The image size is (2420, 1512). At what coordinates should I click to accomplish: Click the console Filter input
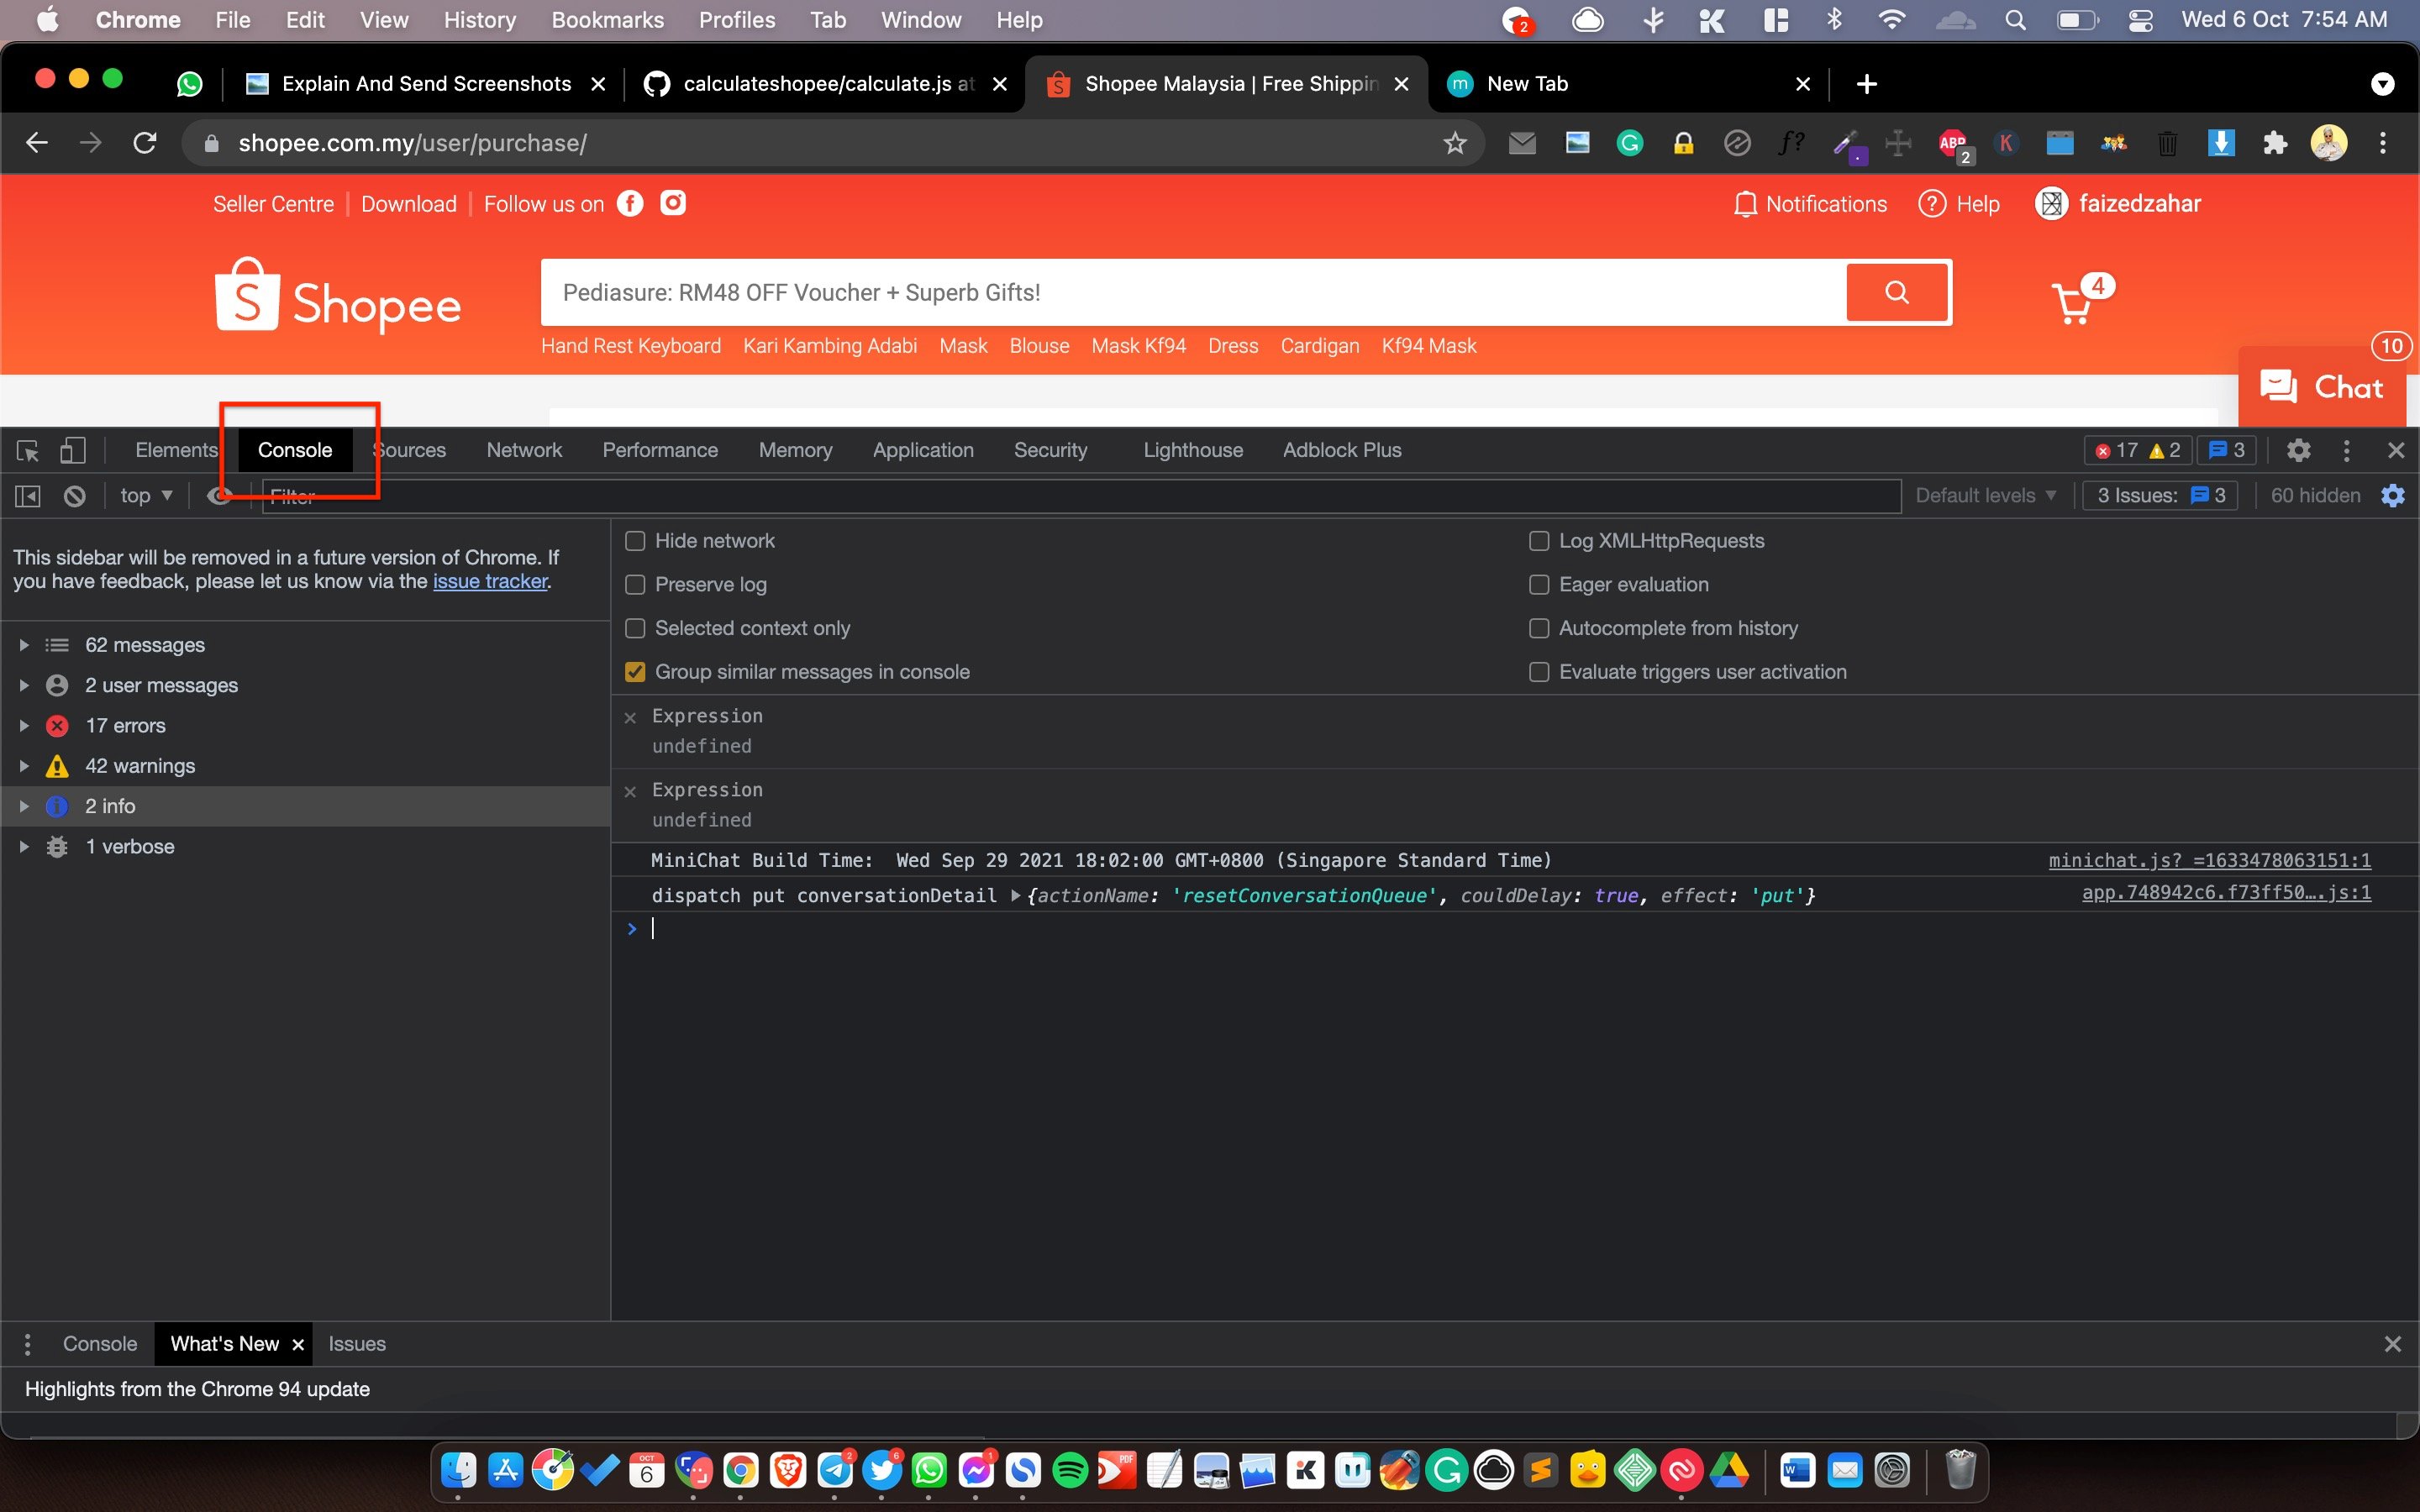tap(1081, 496)
